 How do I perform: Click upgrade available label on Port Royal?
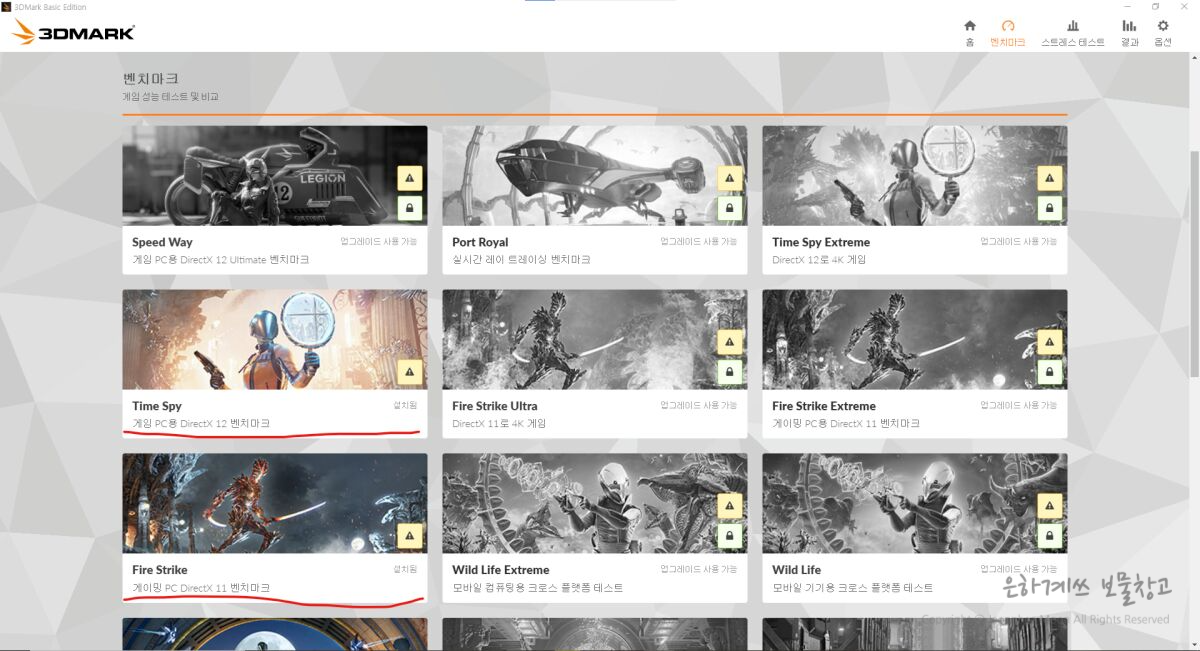click(698, 241)
